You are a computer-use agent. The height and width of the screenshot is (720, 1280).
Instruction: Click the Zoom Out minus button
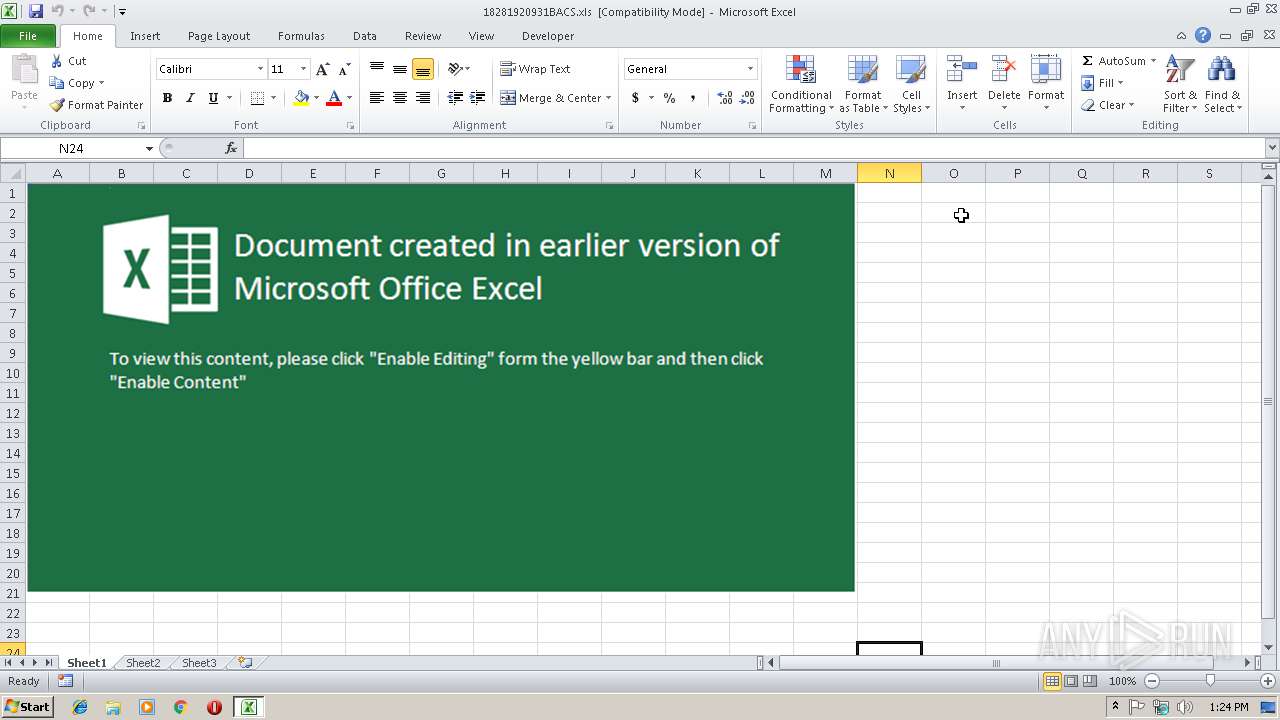click(1151, 681)
